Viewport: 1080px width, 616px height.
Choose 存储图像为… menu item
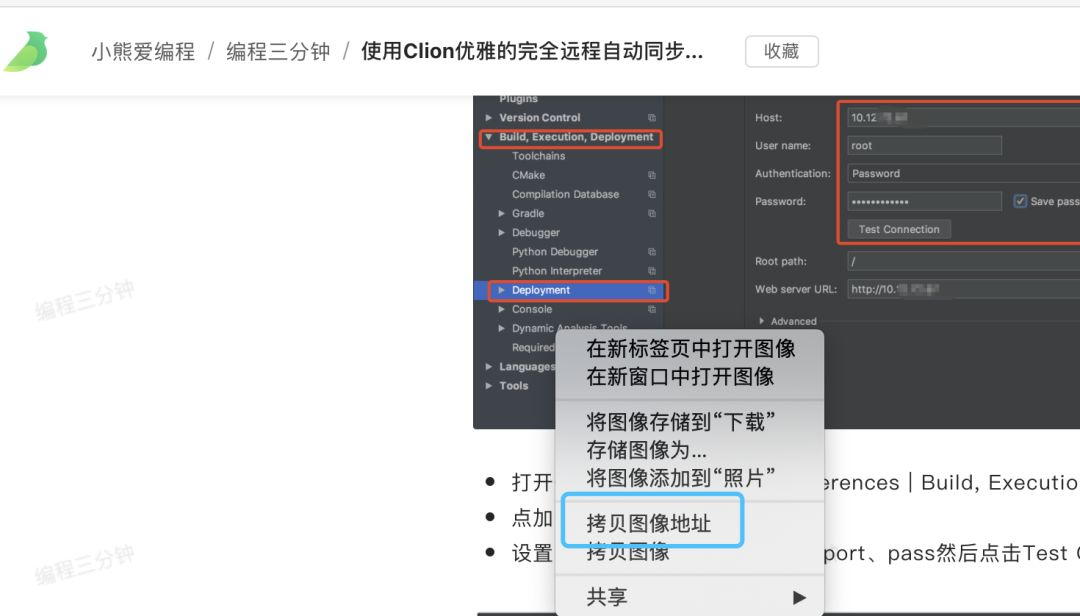(x=647, y=450)
